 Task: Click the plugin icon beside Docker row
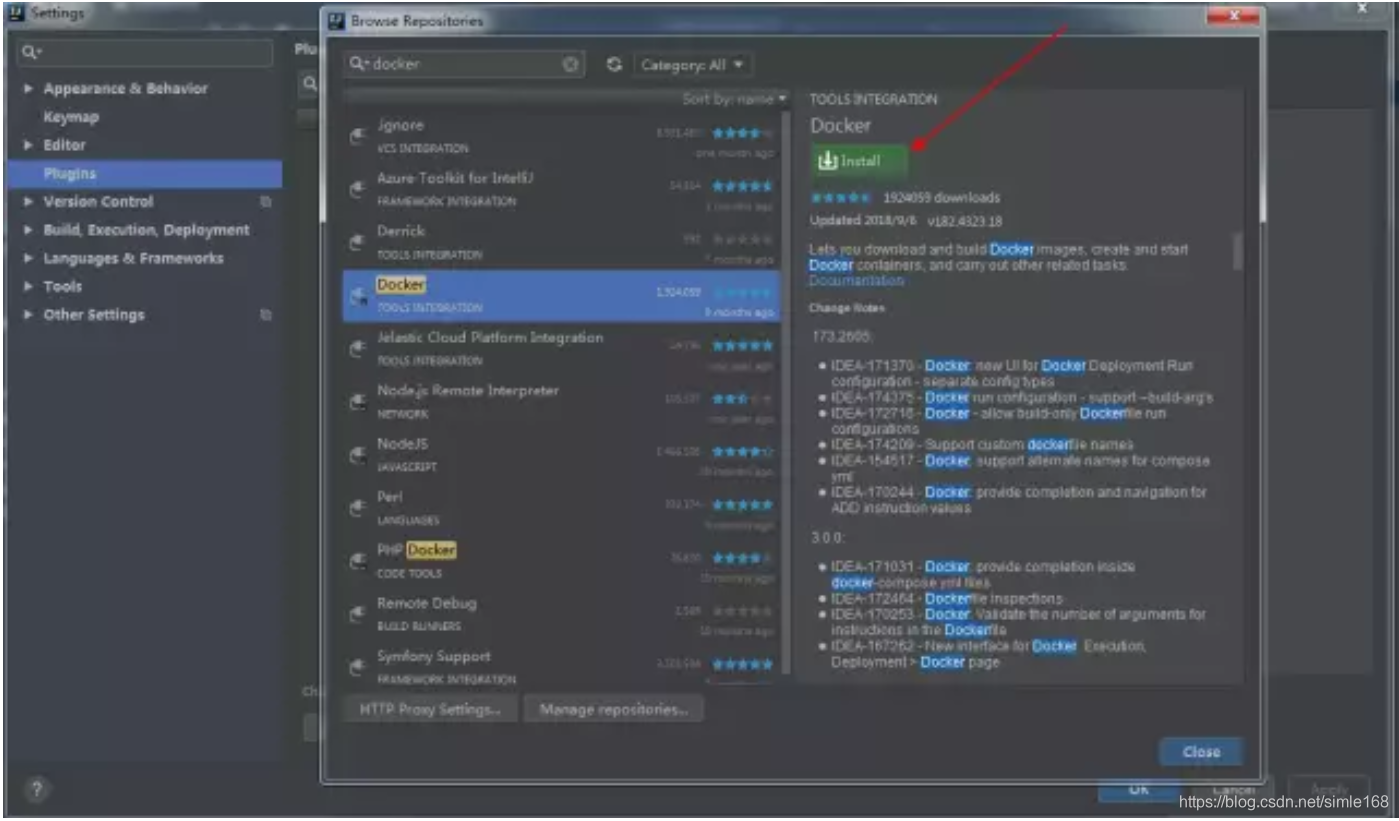(x=357, y=296)
